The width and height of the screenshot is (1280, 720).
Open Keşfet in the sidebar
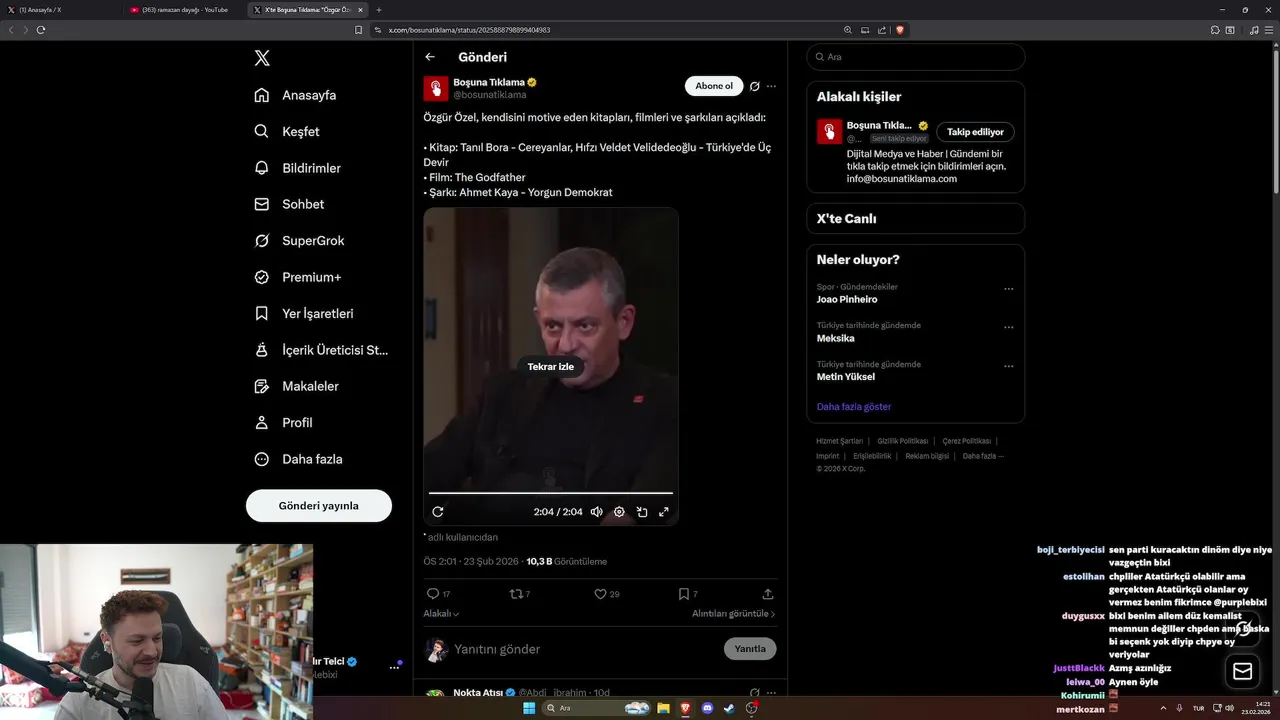(287, 131)
